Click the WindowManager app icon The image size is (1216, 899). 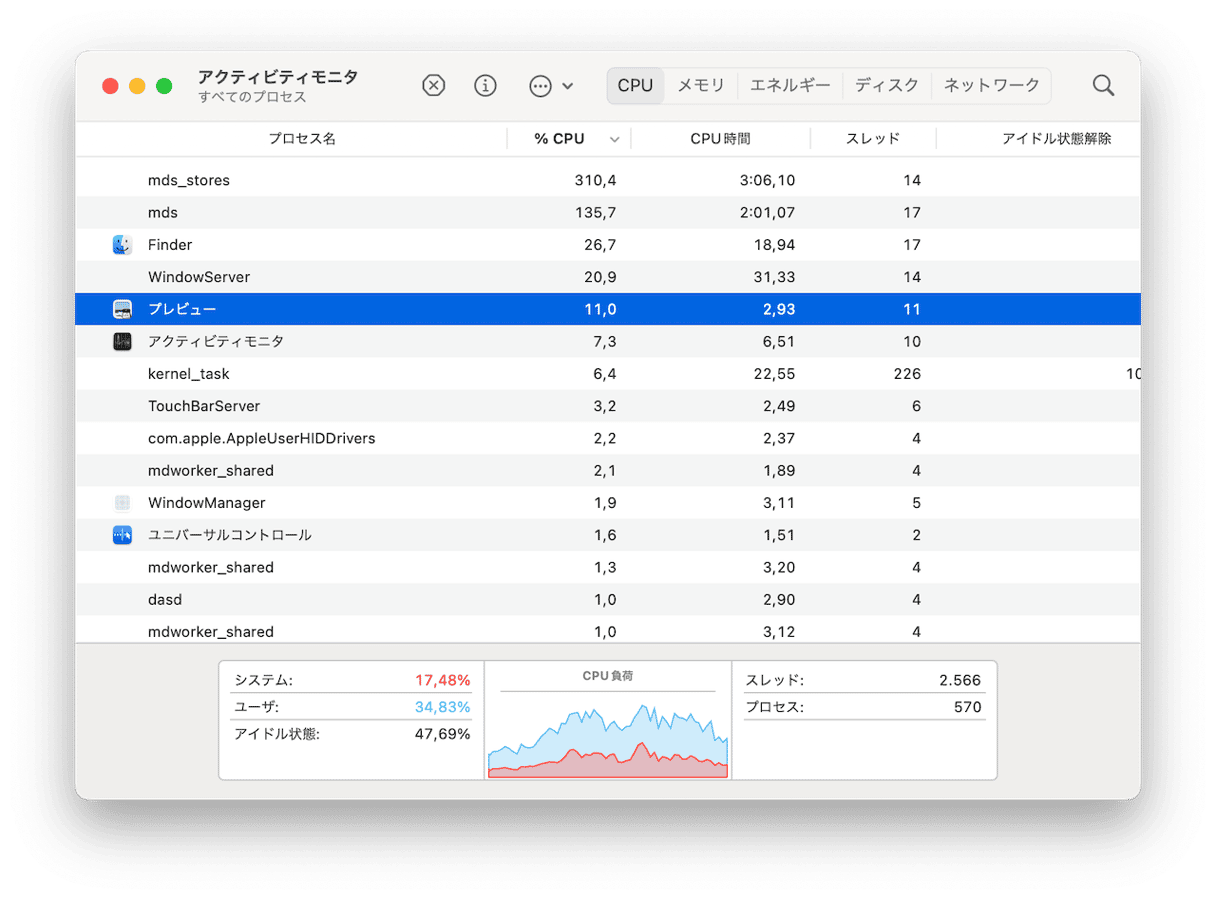point(122,503)
